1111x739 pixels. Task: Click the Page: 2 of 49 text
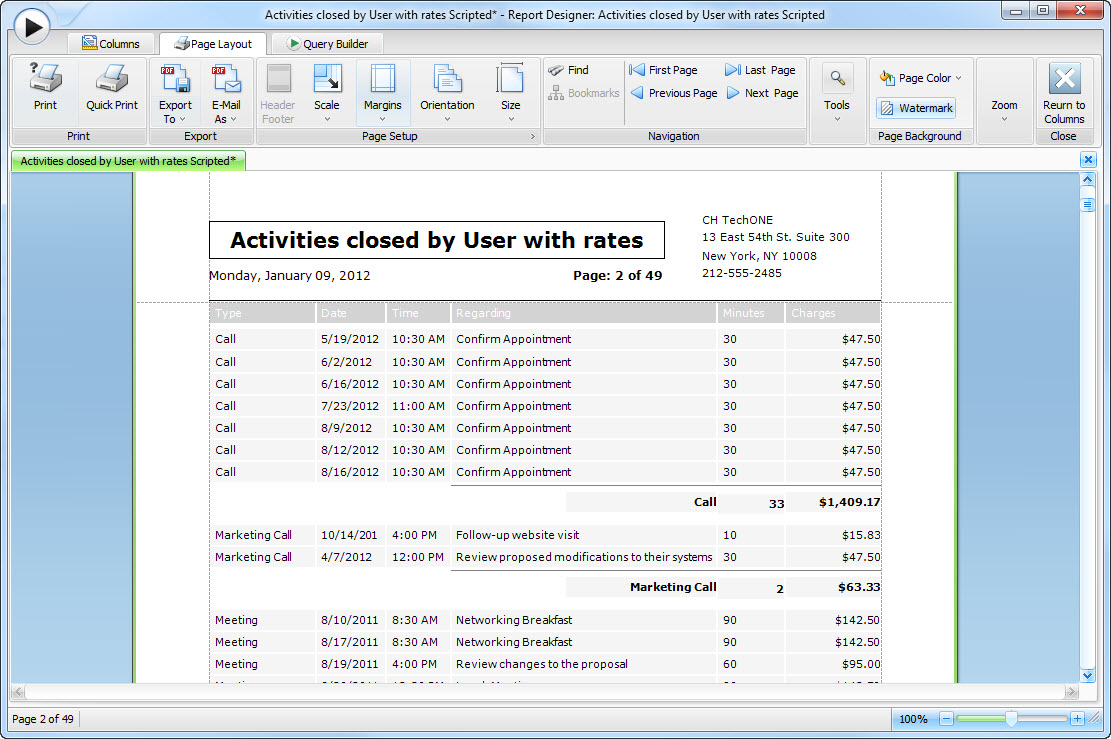[618, 276]
